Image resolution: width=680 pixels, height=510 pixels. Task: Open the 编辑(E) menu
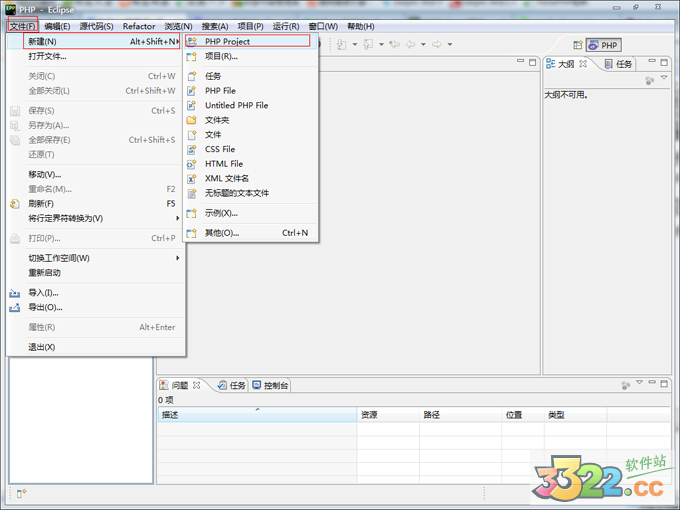tap(57, 26)
